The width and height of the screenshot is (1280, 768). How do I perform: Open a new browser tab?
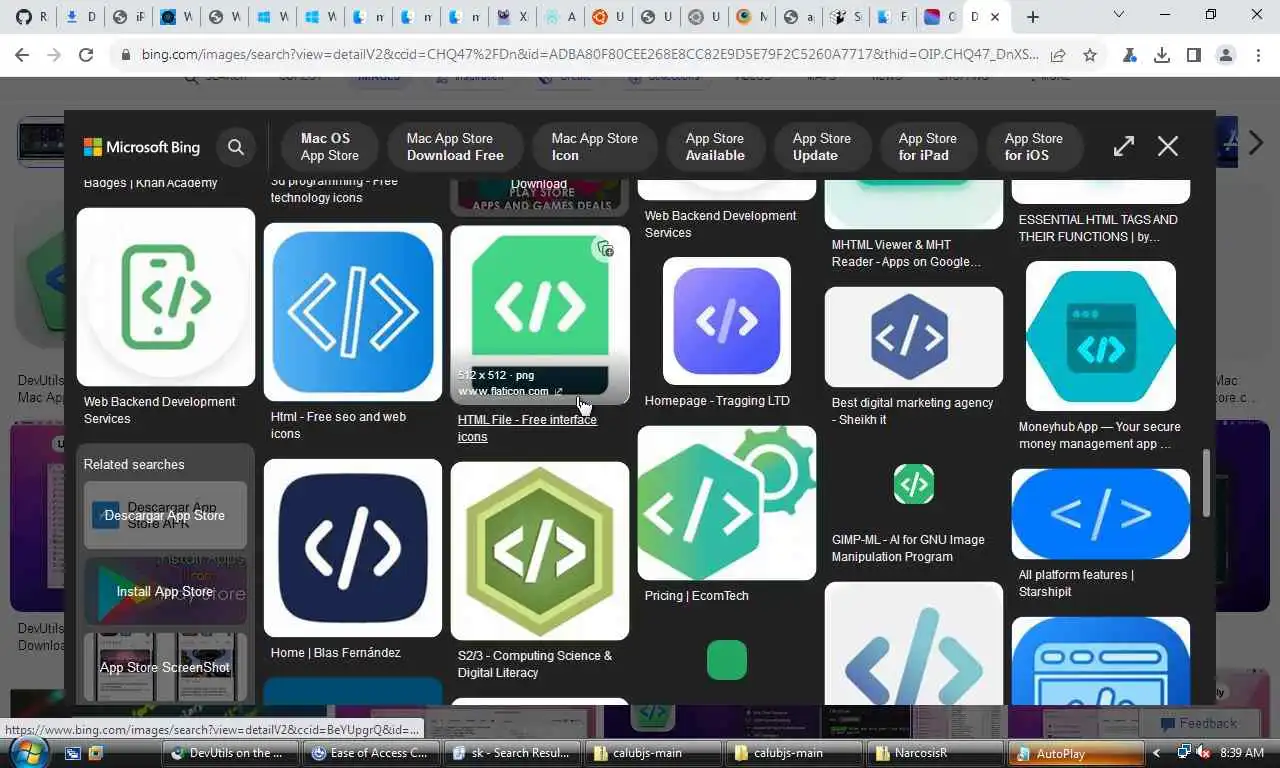pos(1033,17)
